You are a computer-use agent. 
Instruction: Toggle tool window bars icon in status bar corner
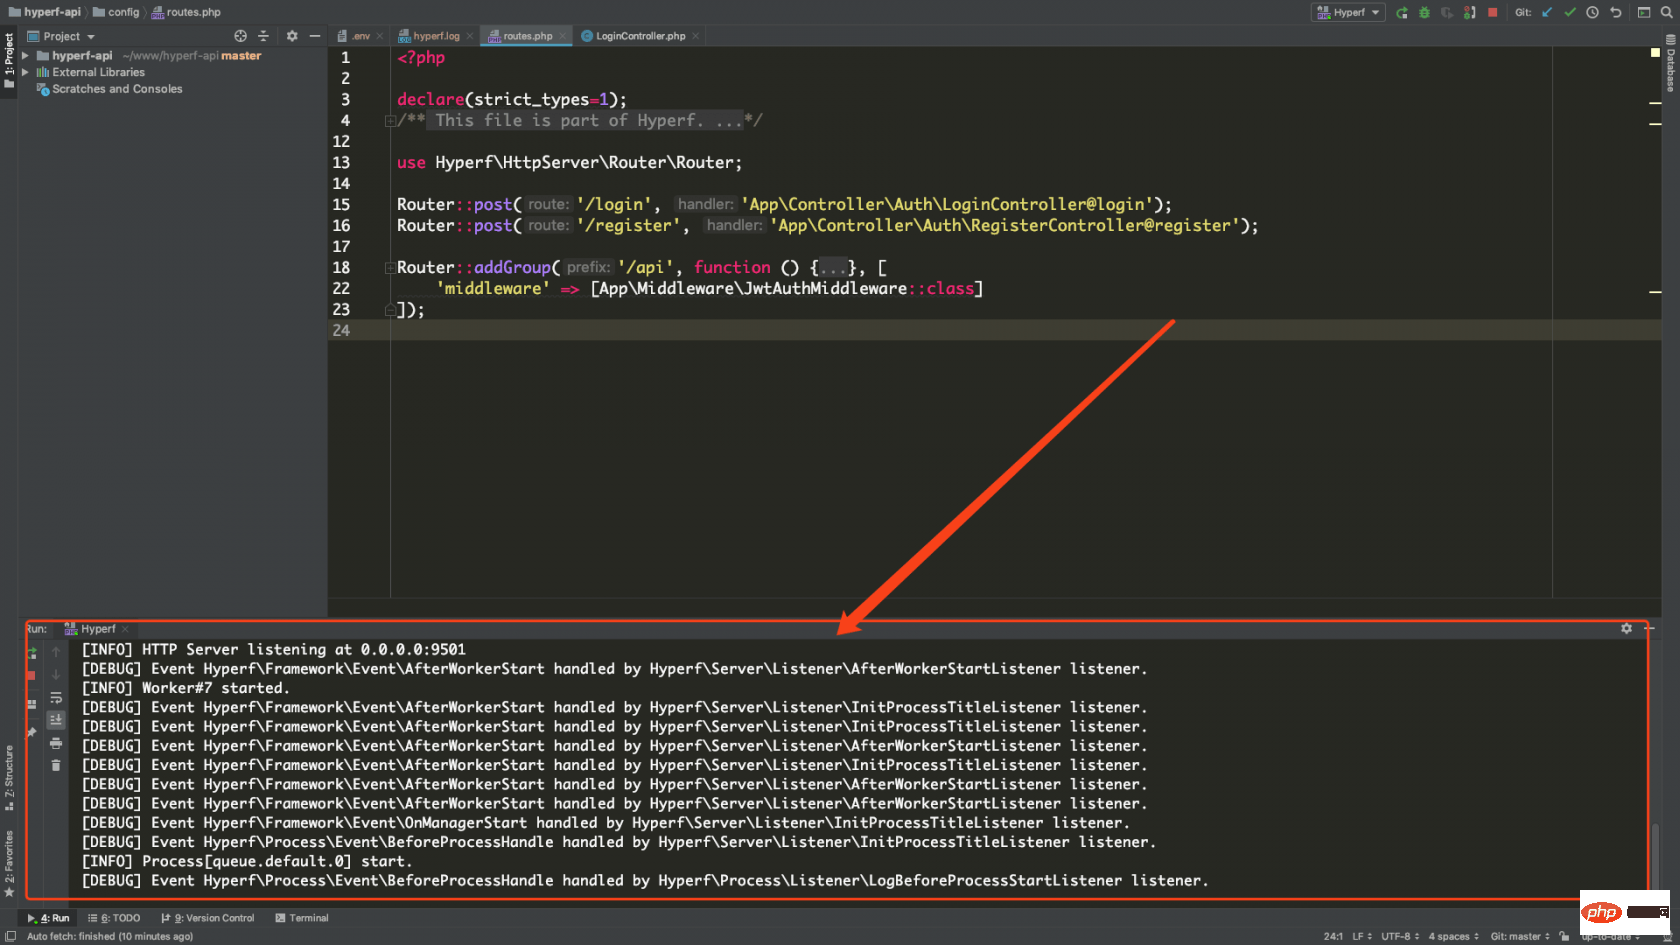11,936
